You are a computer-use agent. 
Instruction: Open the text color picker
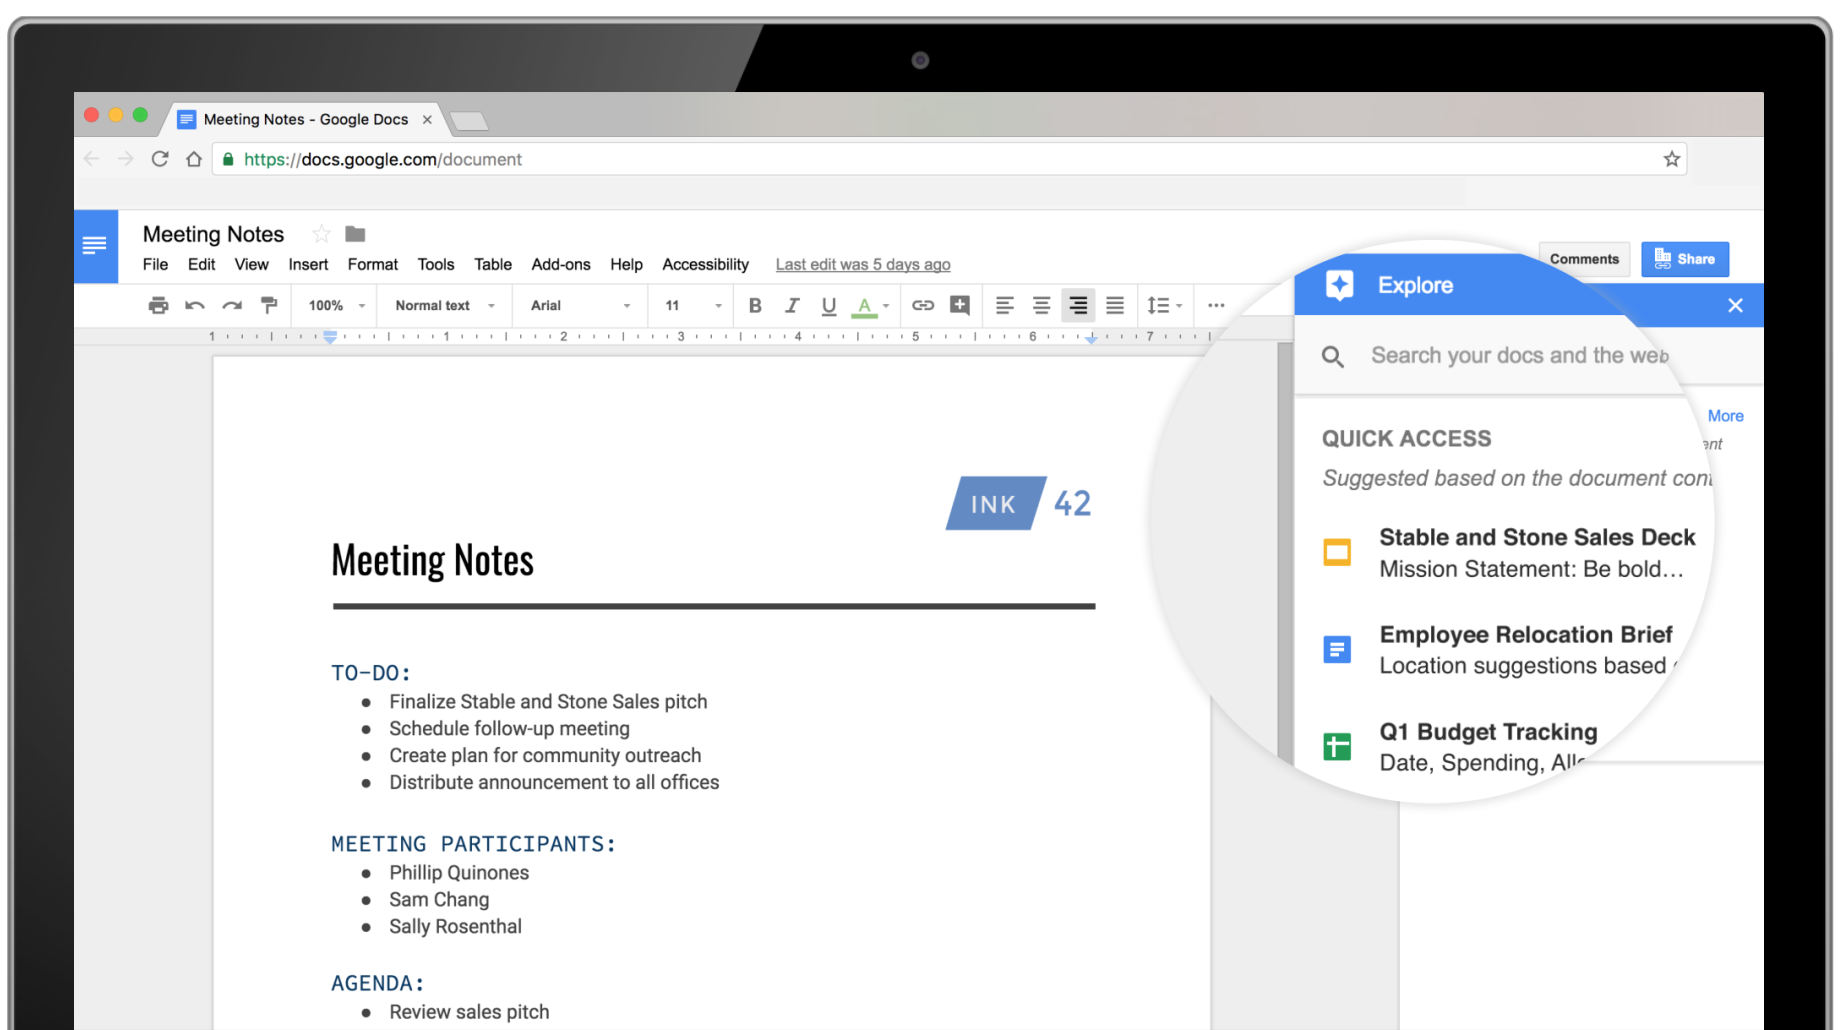(869, 306)
